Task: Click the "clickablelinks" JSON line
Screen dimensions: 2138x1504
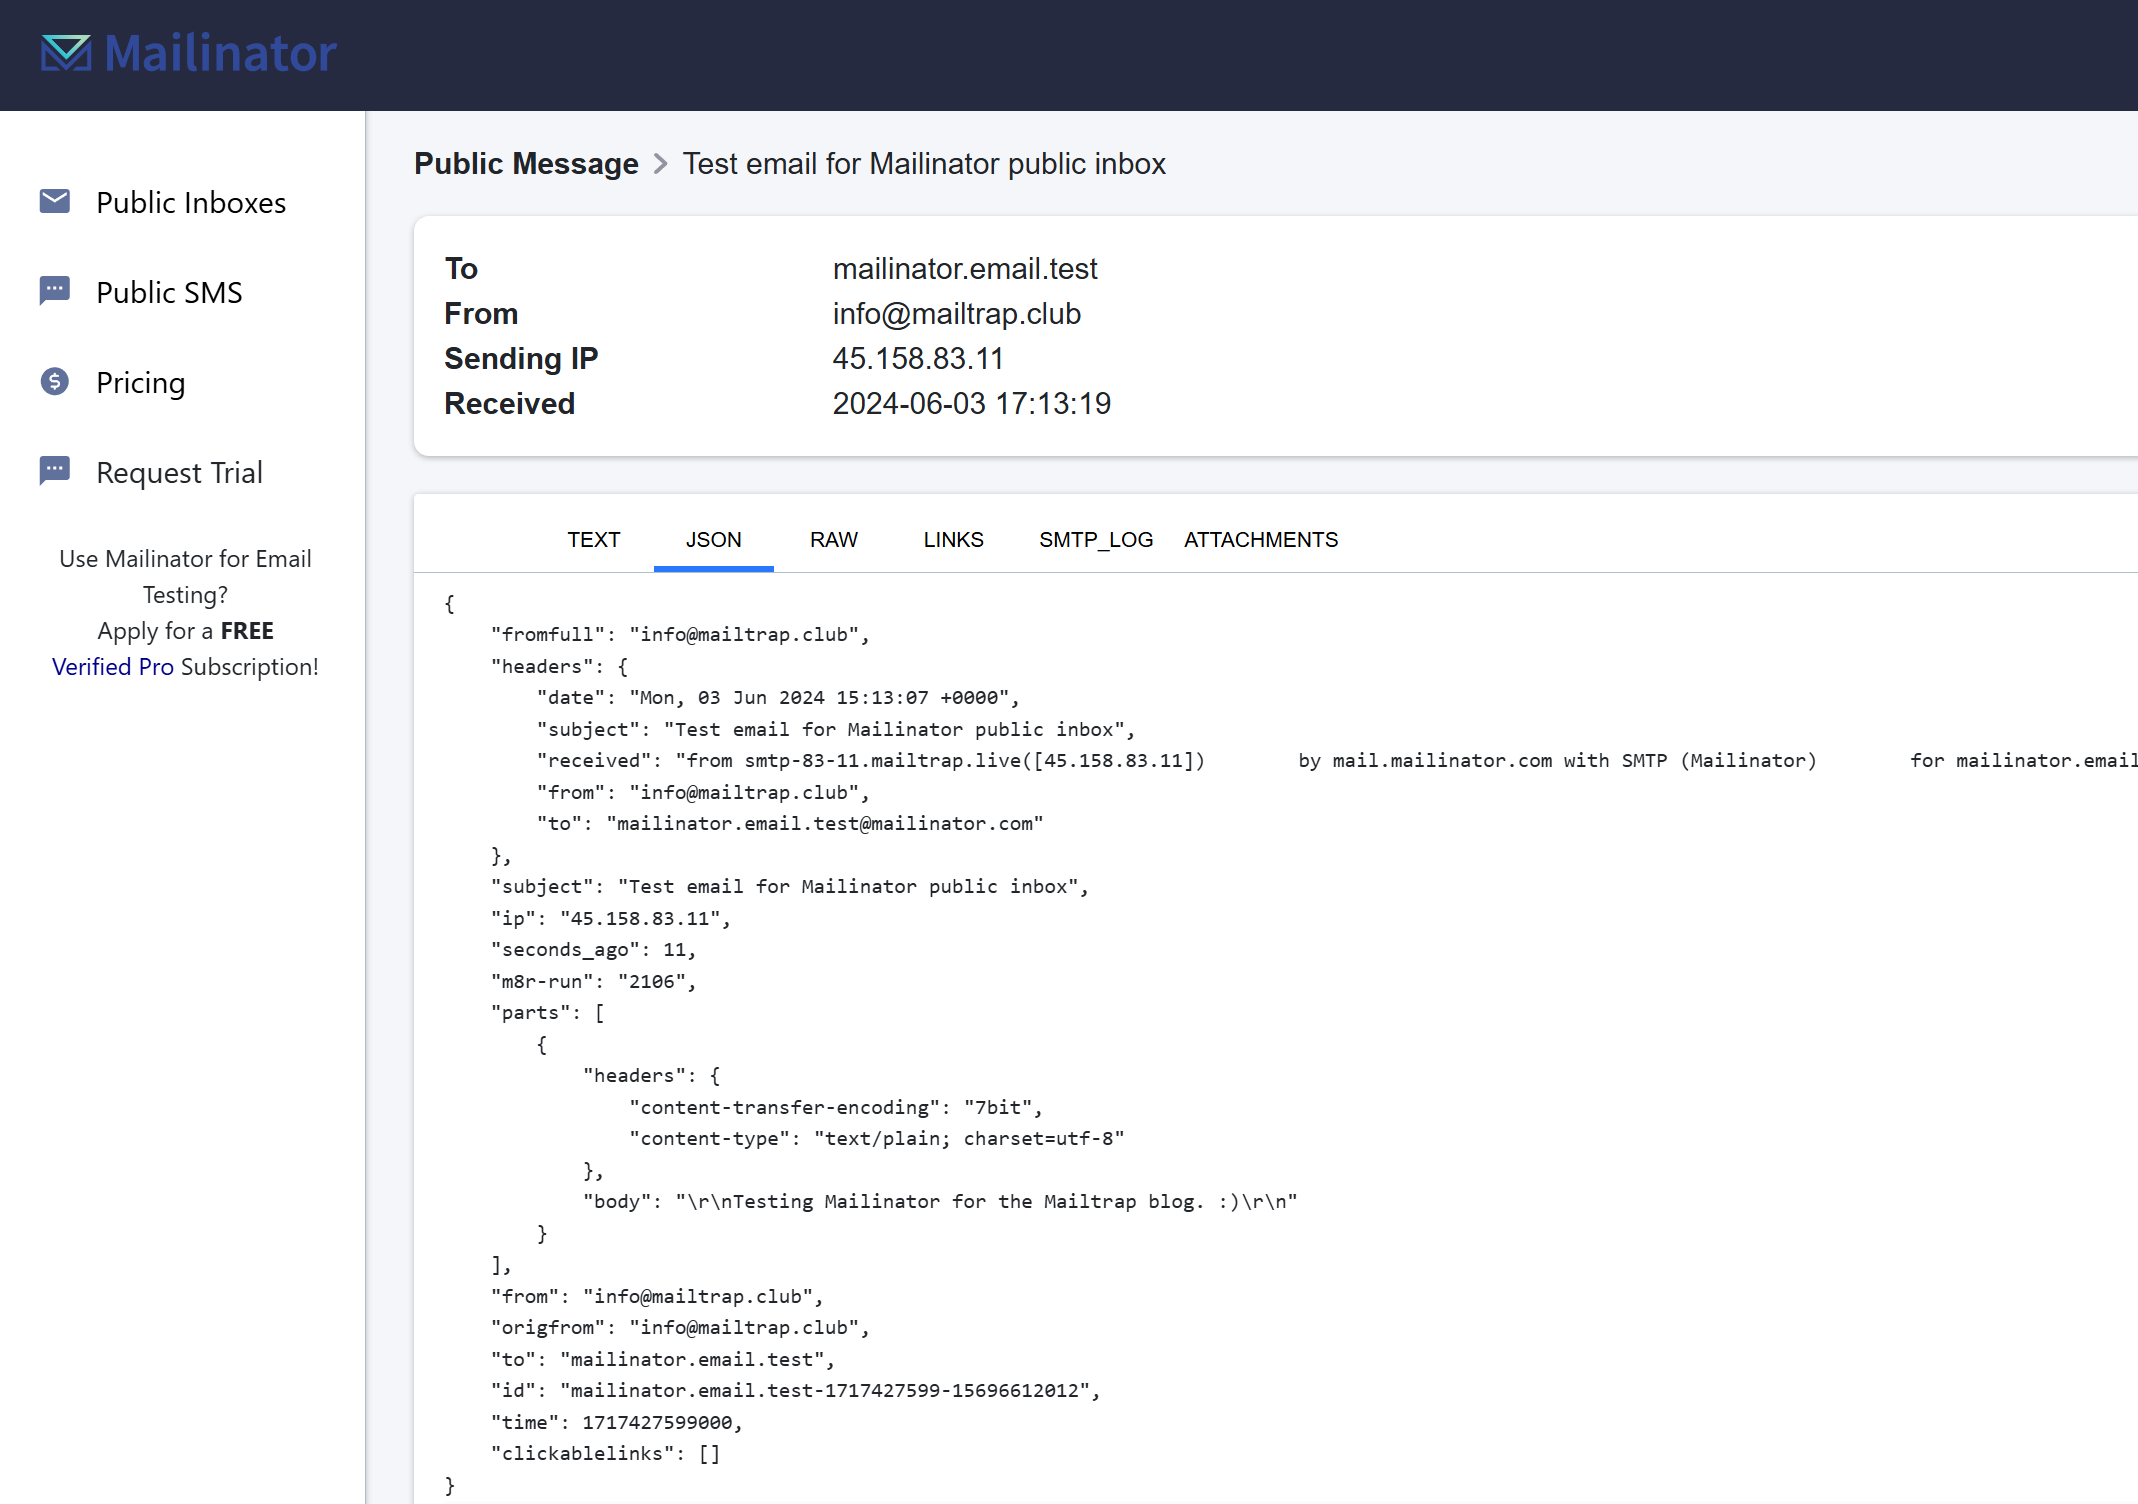Action: pyautogui.click(x=605, y=1454)
